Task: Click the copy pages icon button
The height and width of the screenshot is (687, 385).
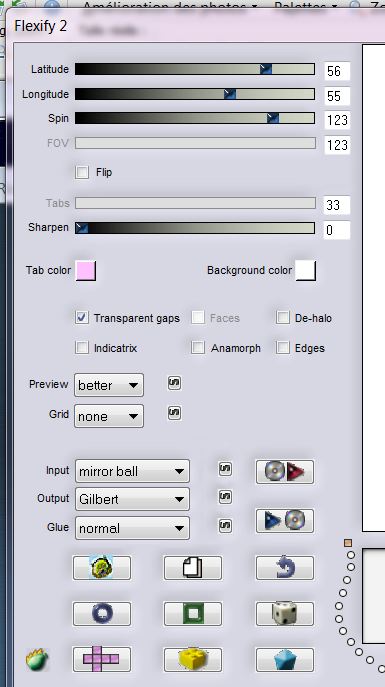Action: coord(193,568)
